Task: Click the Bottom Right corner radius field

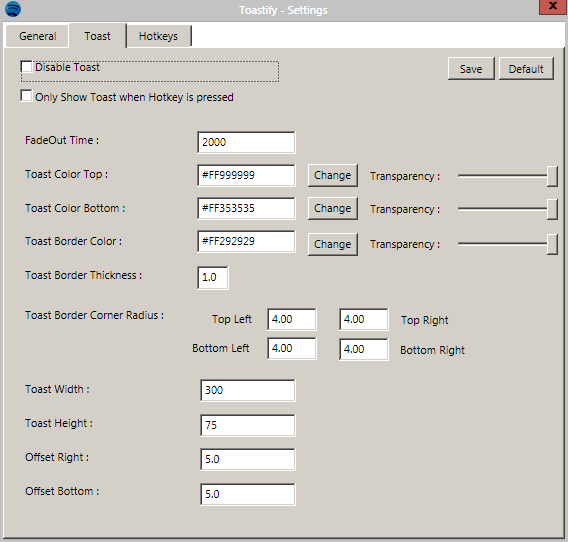Action: pyautogui.click(x=364, y=349)
